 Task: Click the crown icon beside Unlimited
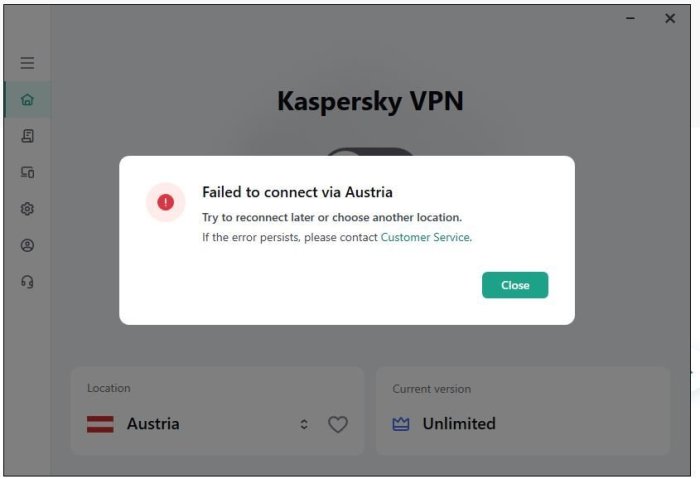pos(401,424)
